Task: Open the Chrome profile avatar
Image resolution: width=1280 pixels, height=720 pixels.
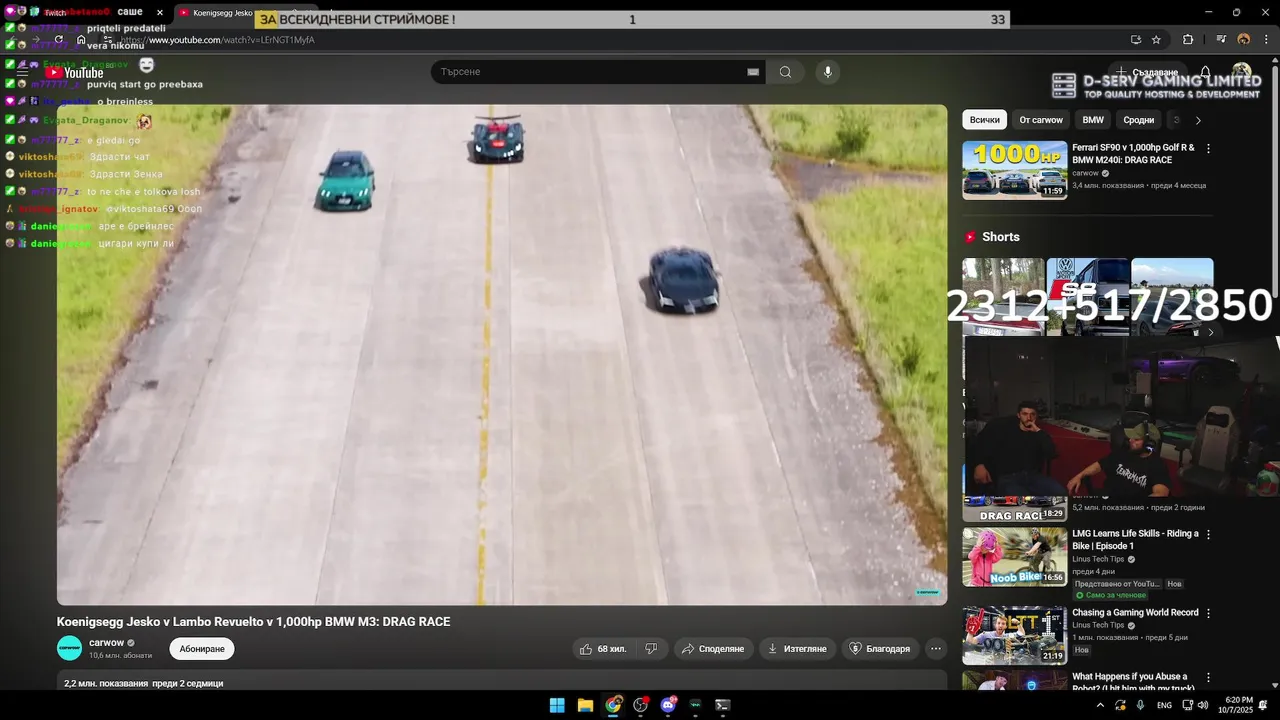Action: 1244,40
